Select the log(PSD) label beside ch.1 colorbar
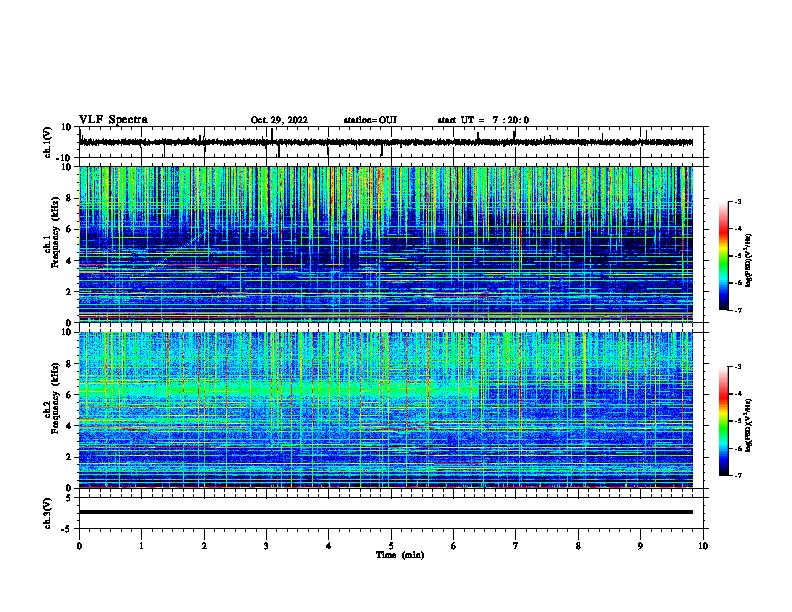Viewport: 792px width, 612px height. tap(749, 261)
